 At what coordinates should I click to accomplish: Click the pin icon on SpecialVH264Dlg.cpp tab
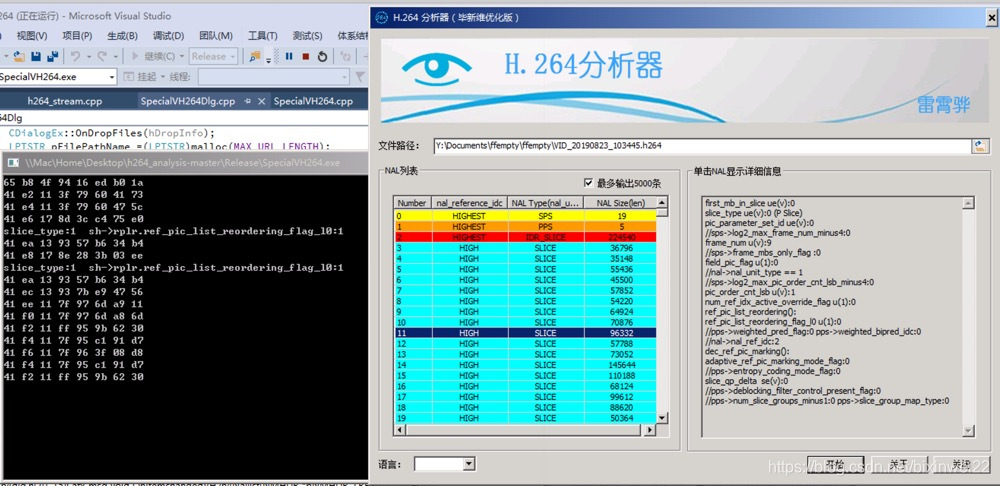point(247,101)
